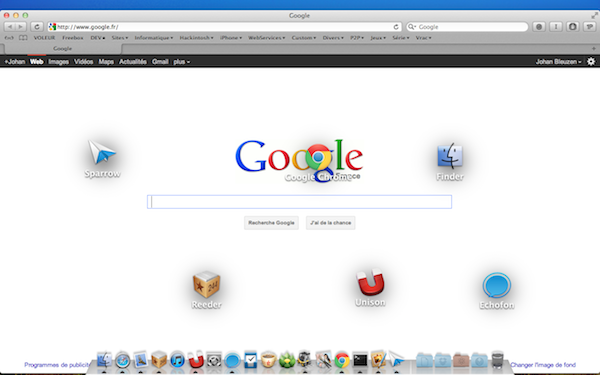Open Google Chrome in the Dock
This screenshot has width=600, height=375.
(342, 360)
